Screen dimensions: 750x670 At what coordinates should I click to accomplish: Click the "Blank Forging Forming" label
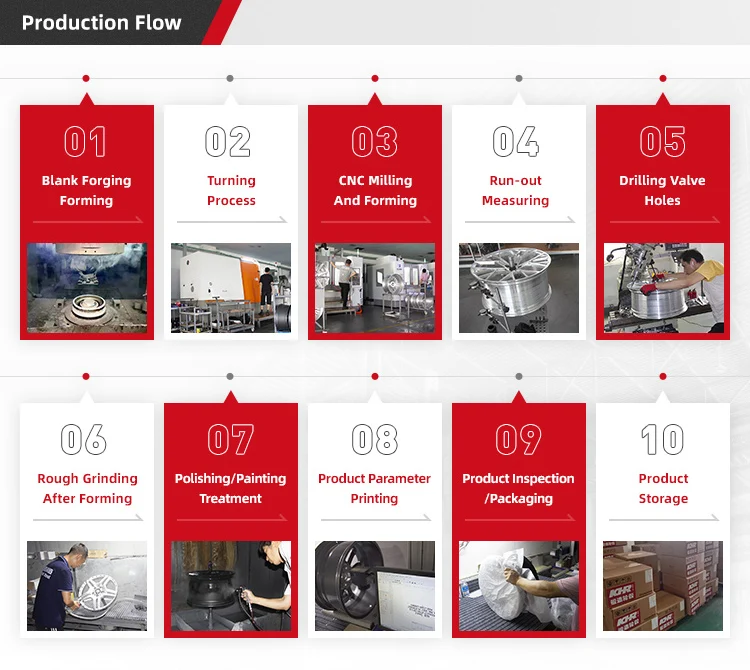(87, 190)
